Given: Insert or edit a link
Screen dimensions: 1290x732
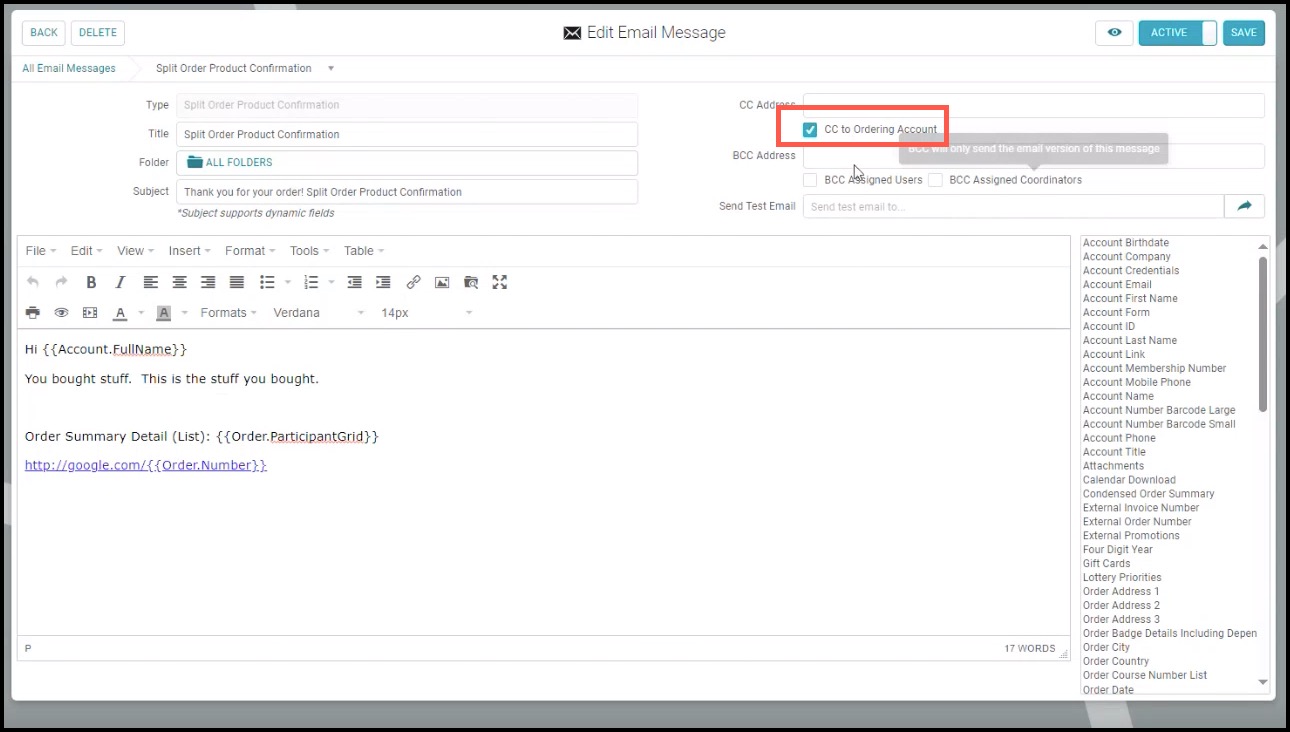Looking at the screenshot, I should [x=413, y=283].
